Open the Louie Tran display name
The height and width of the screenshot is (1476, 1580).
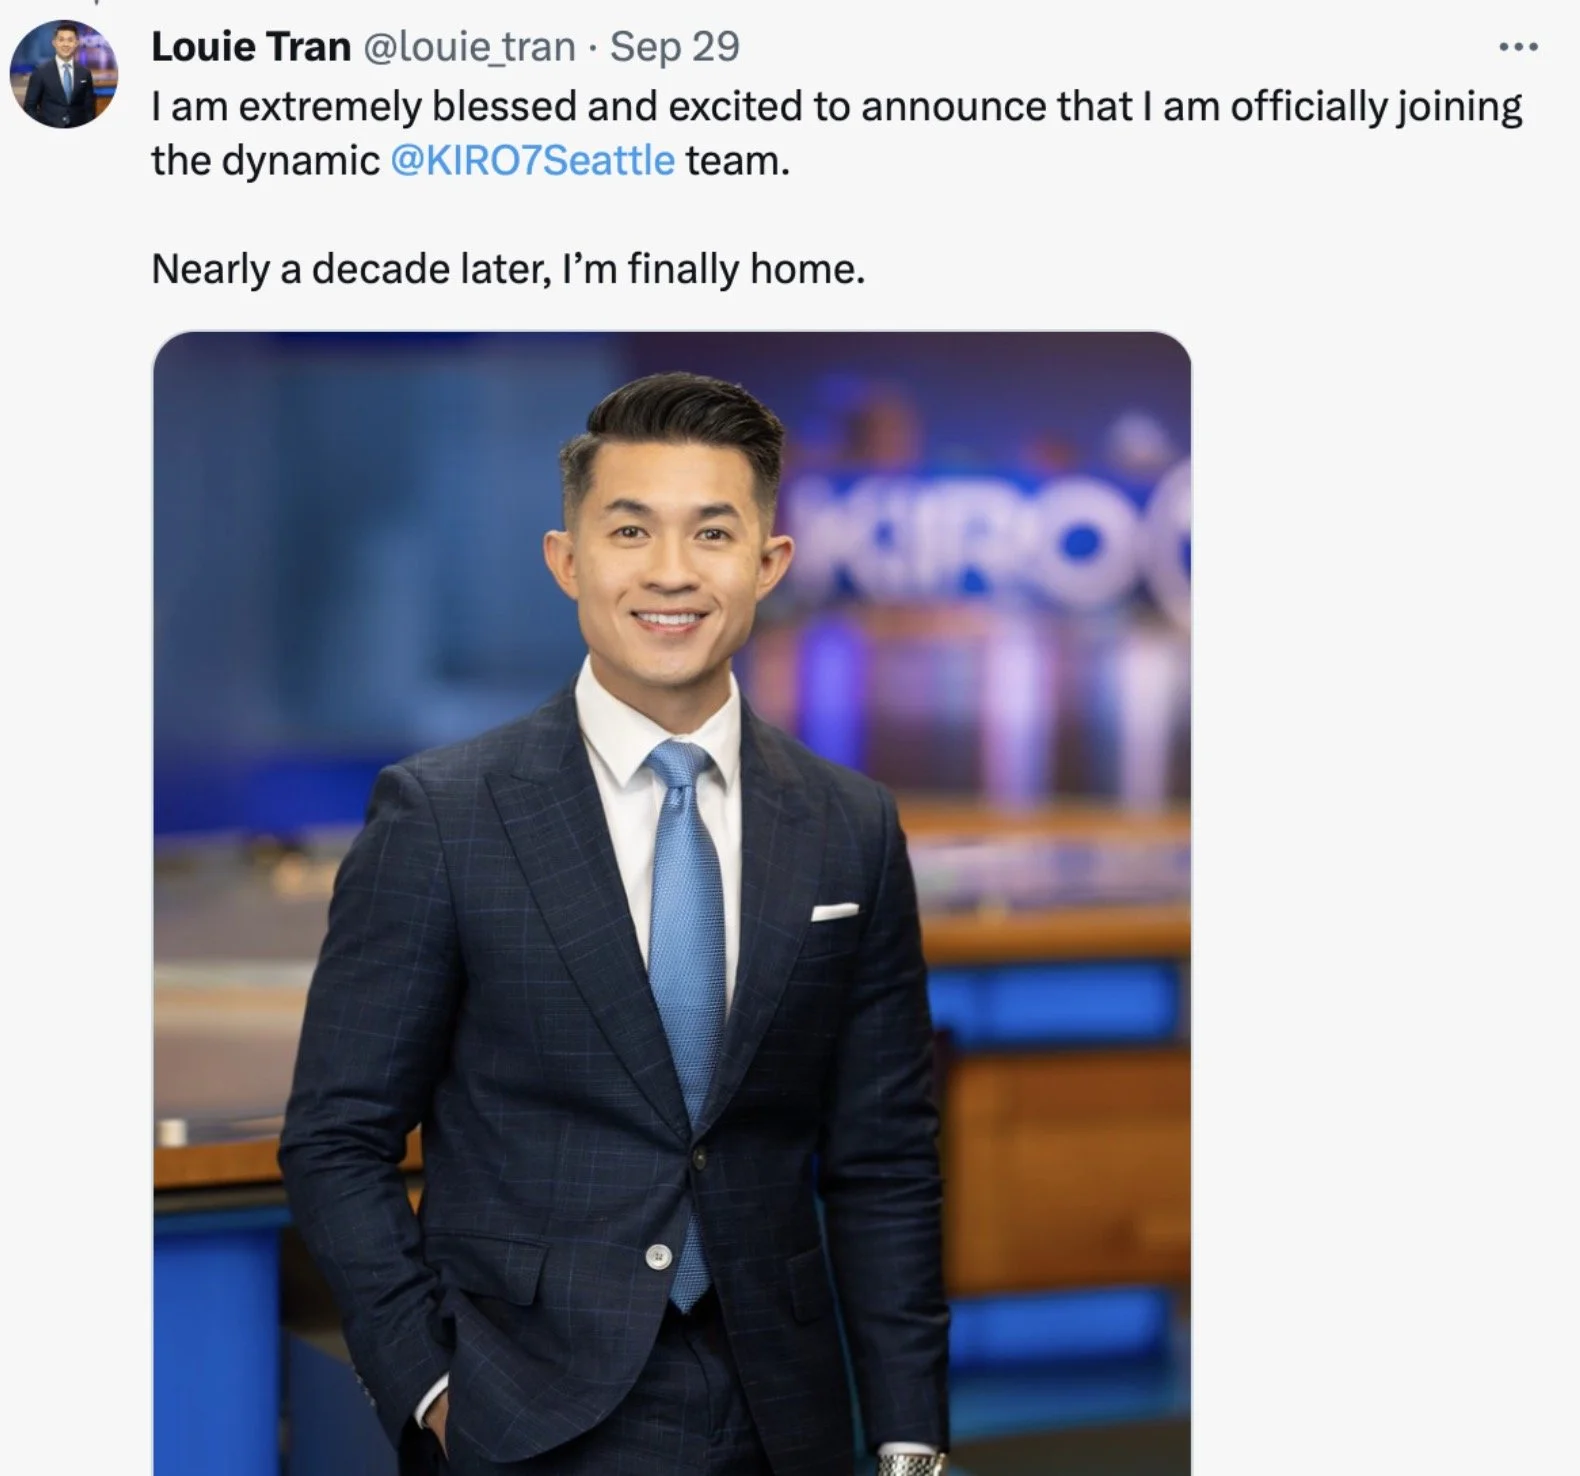click(251, 47)
